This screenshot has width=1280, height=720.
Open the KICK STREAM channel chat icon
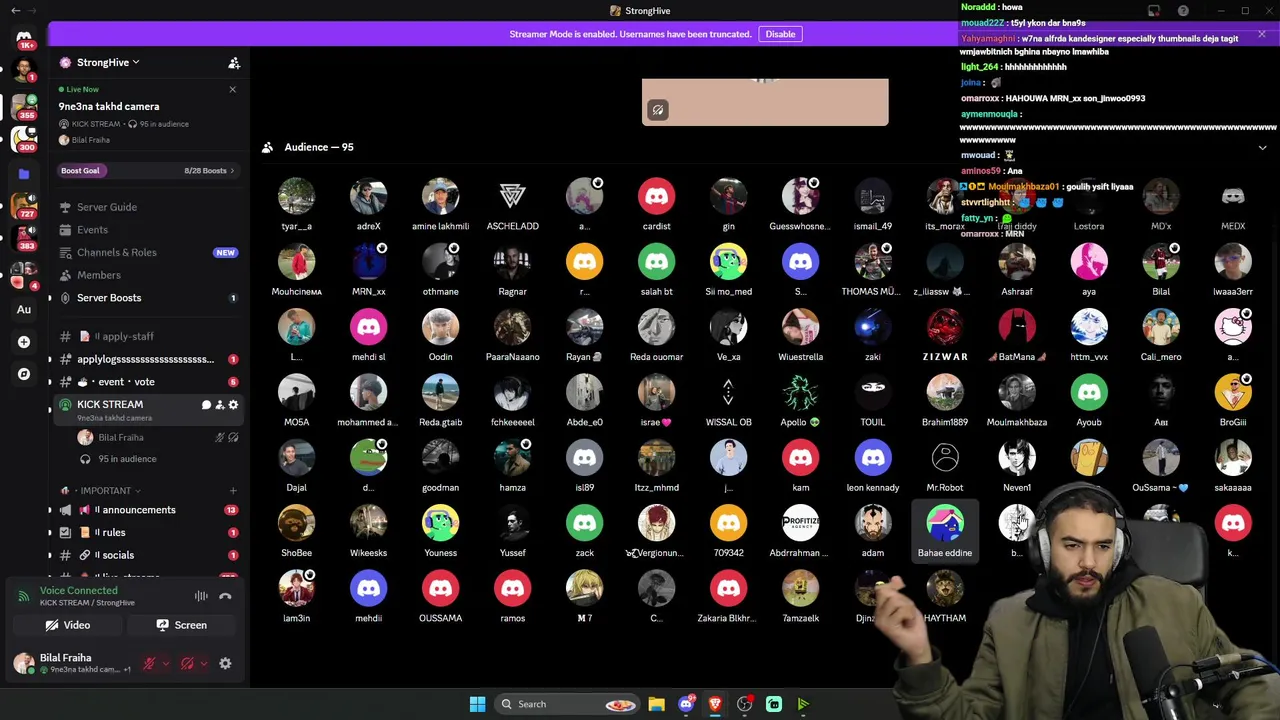tap(206, 405)
